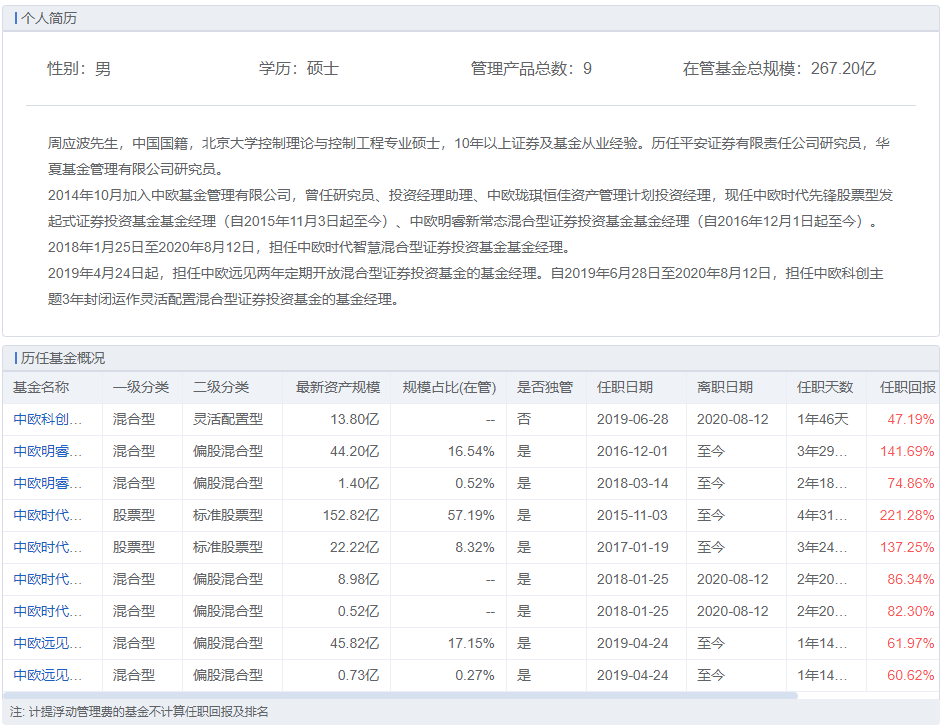Sort by 规模占比(在管) column header

[449, 387]
